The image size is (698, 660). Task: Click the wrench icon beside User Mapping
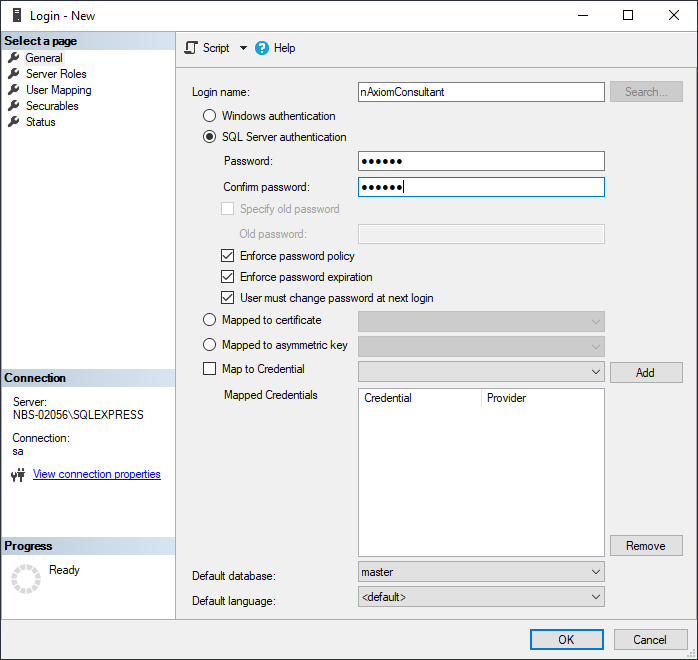click(14, 90)
